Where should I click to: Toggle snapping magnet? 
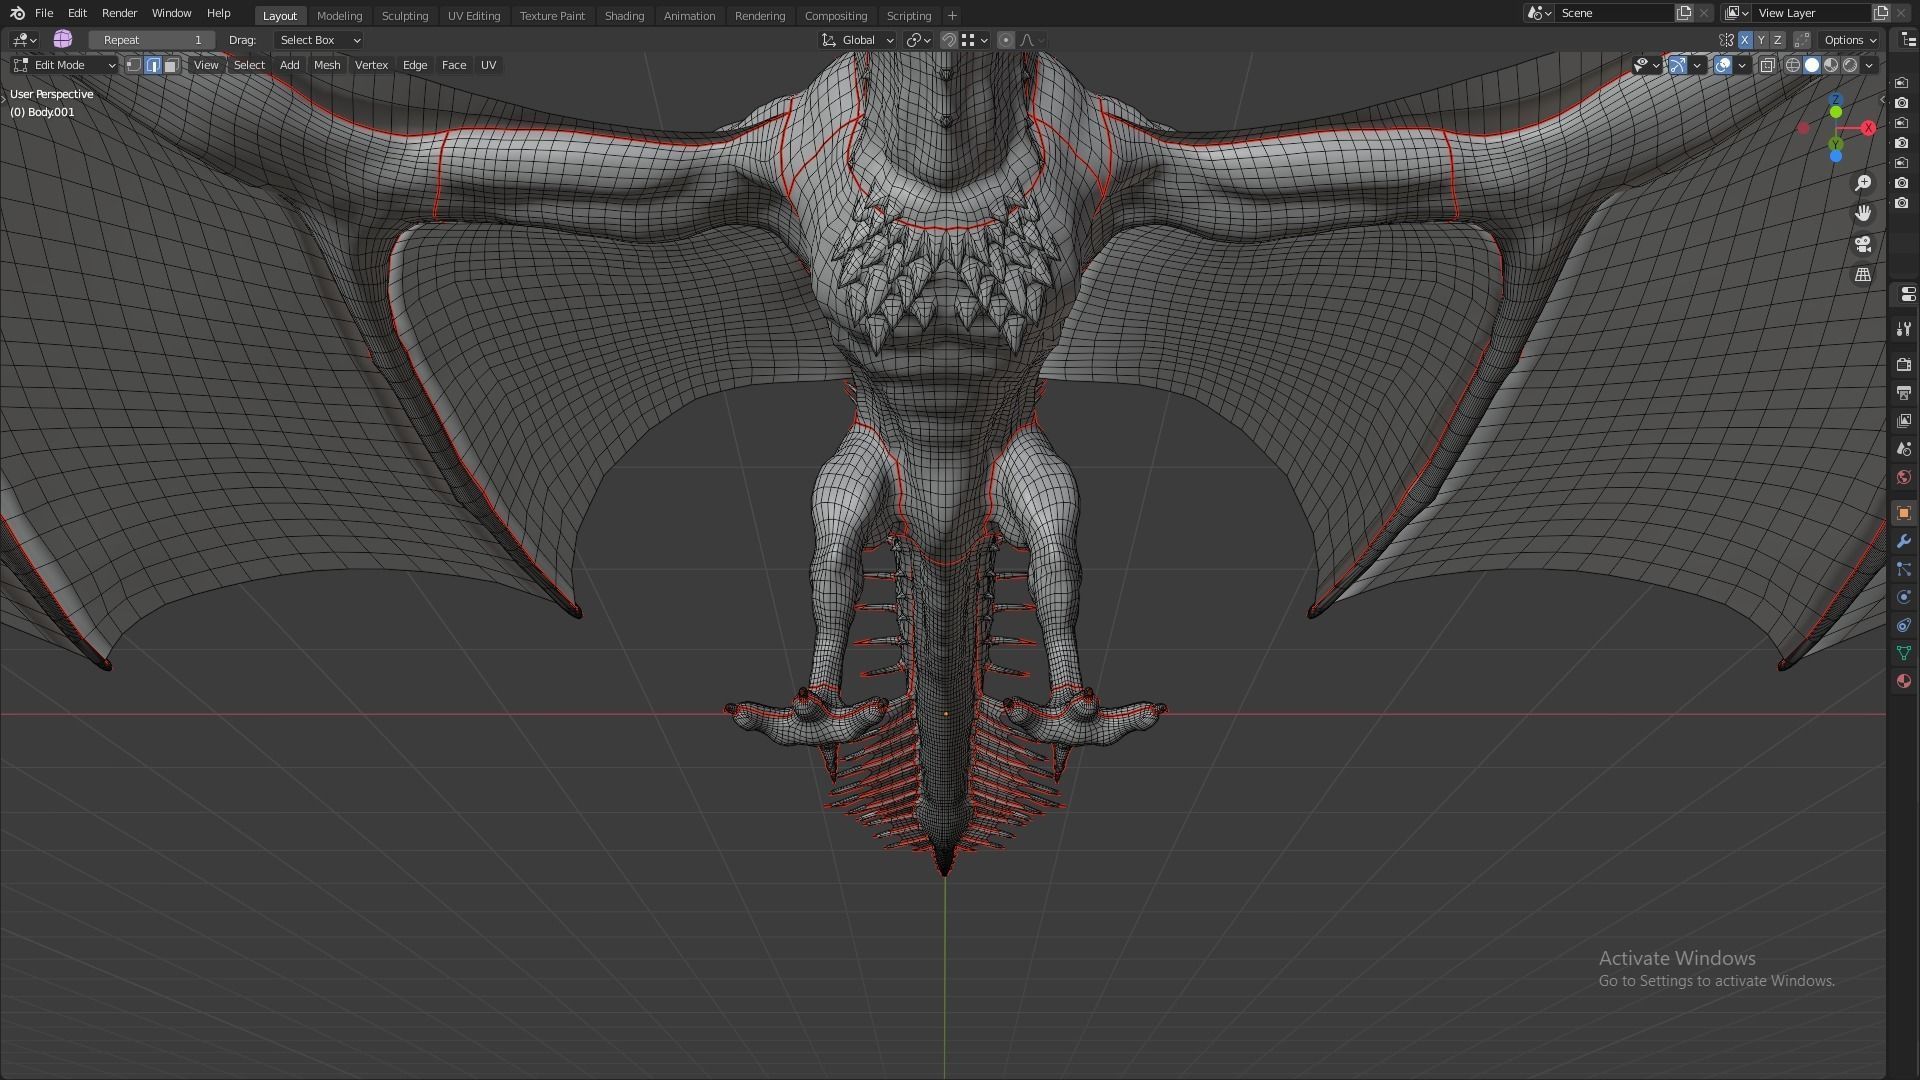pos(949,40)
